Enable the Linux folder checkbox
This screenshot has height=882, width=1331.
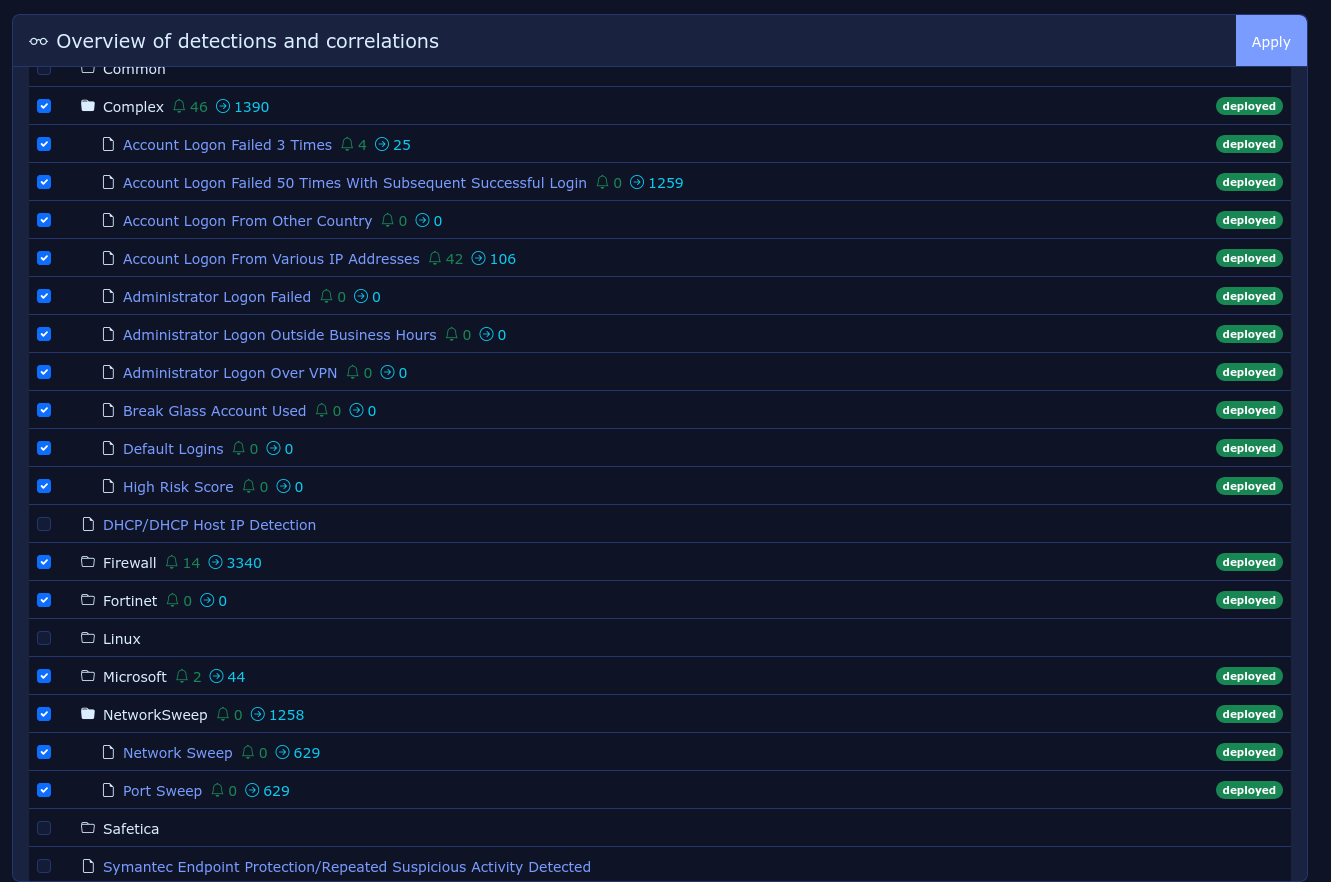[x=44, y=639]
